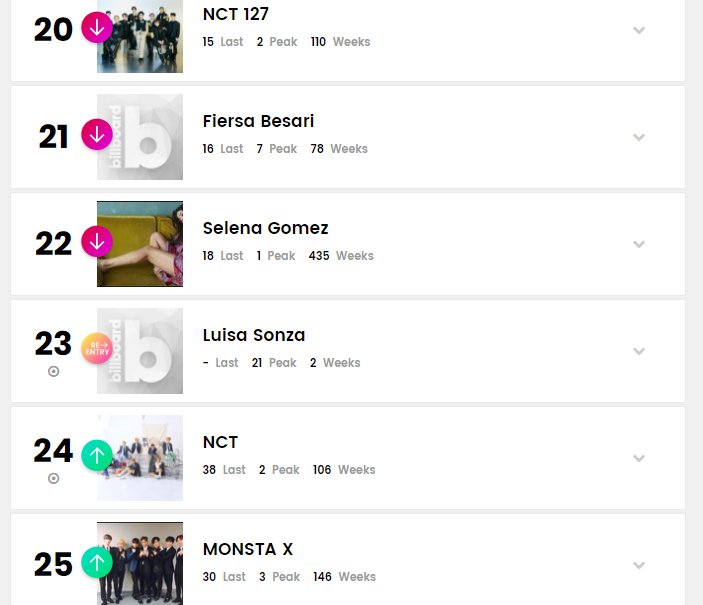Open the NCT row dropdown chevron
The height and width of the screenshot is (605, 703).
639,458
